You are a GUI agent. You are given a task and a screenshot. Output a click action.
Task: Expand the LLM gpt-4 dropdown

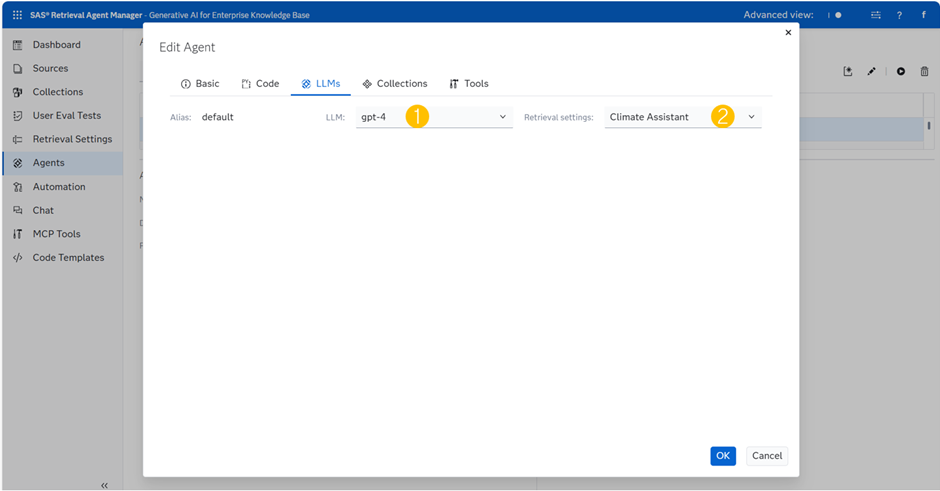pyautogui.click(x=502, y=117)
